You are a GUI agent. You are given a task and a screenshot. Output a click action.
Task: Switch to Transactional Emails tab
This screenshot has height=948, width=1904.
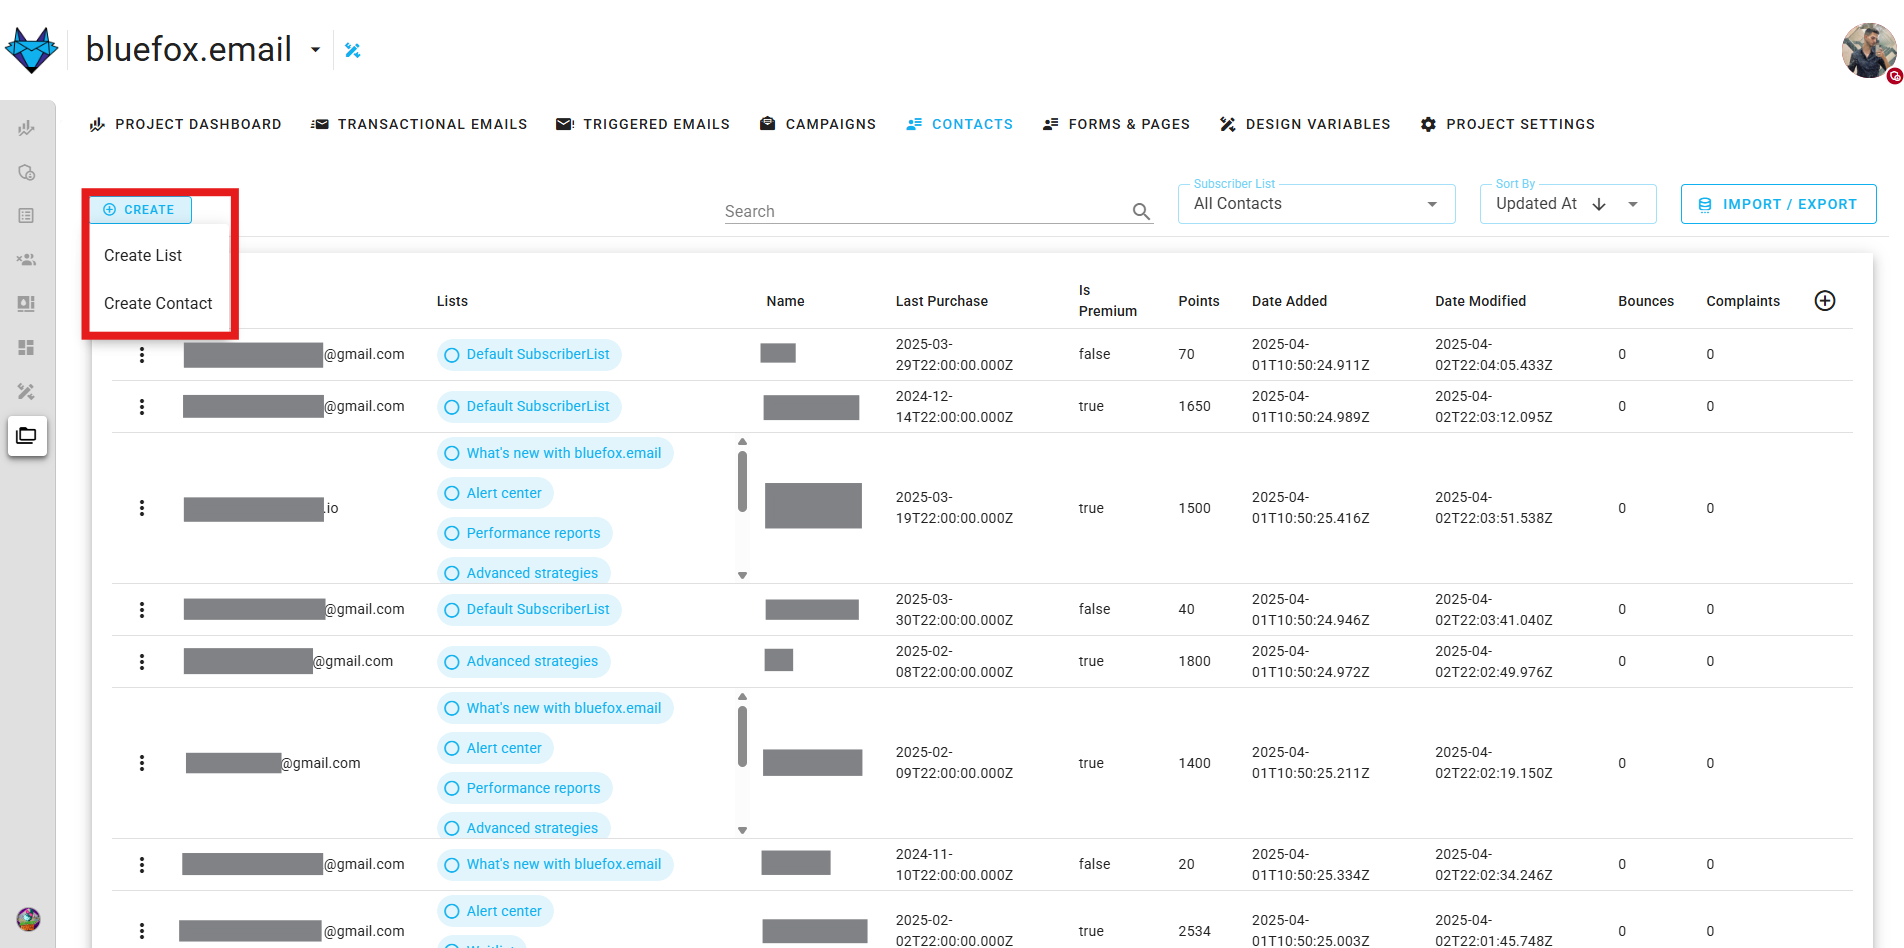click(x=419, y=124)
